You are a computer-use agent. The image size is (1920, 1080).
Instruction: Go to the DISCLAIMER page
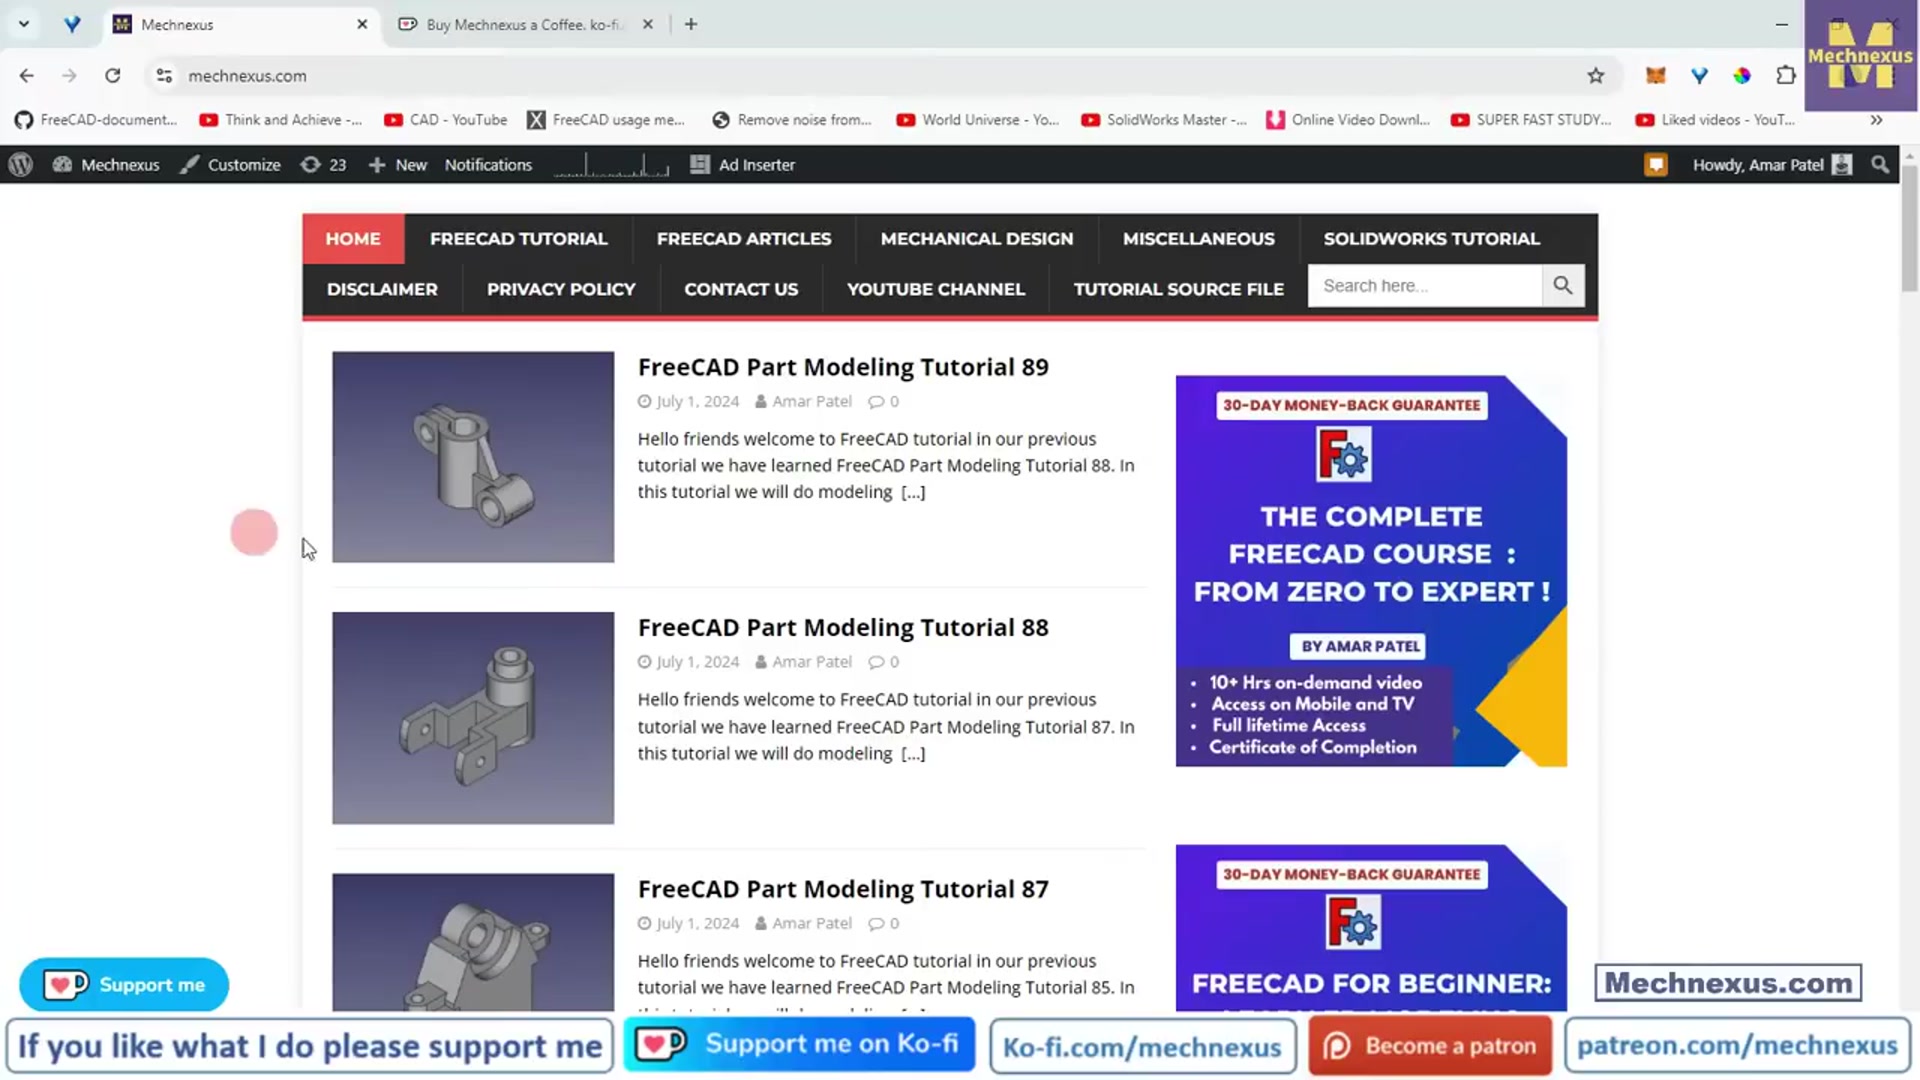point(382,289)
